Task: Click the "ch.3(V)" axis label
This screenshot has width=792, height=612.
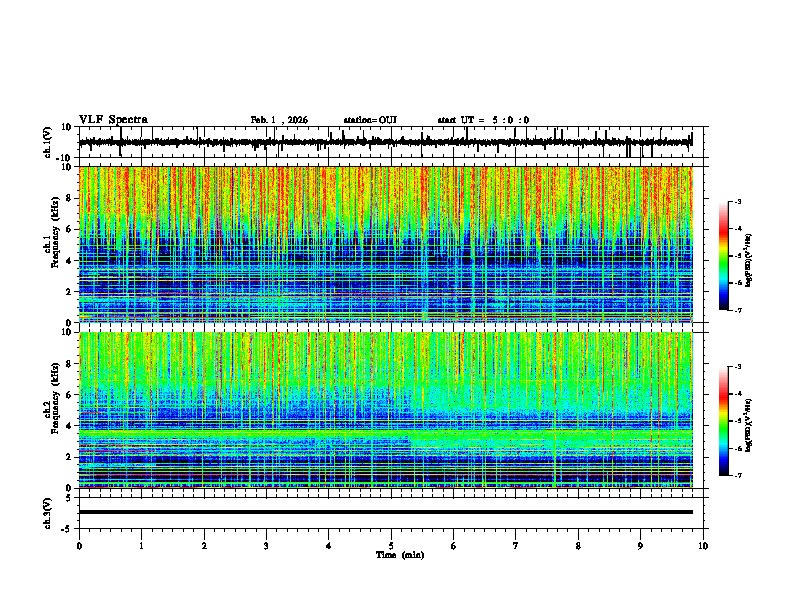Action: pyautogui.click(x=48, y=513)
